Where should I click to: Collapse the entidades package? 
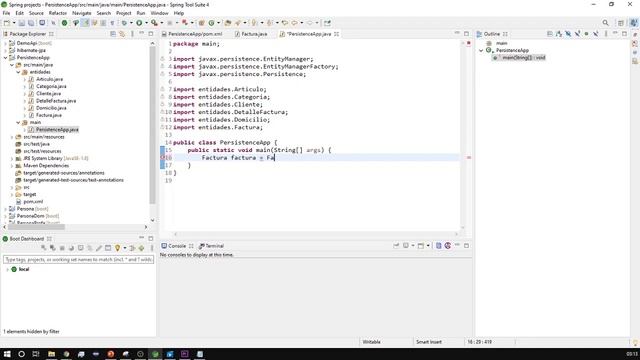pos(18,72)
